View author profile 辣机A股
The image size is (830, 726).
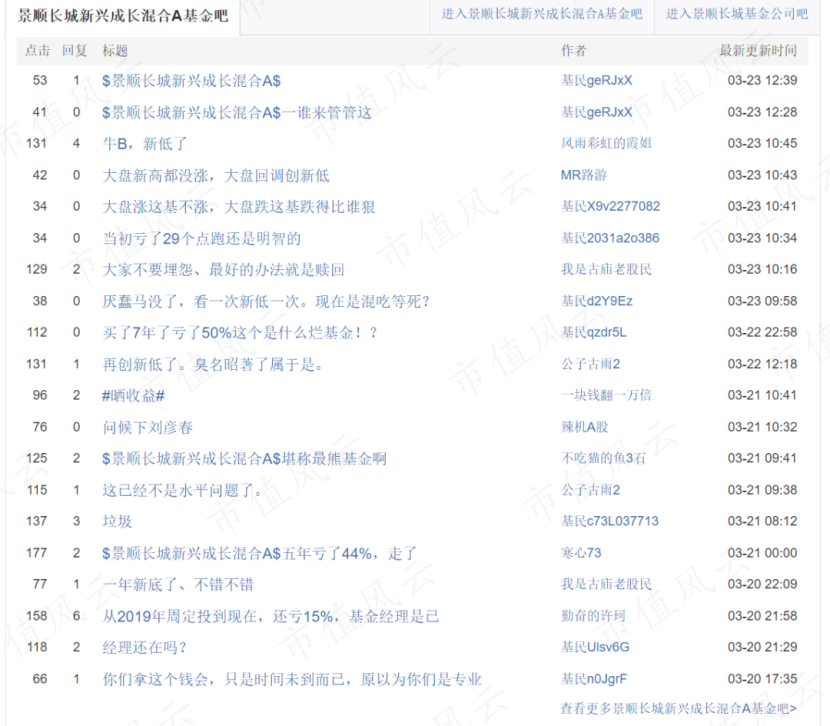pos(584,427)
